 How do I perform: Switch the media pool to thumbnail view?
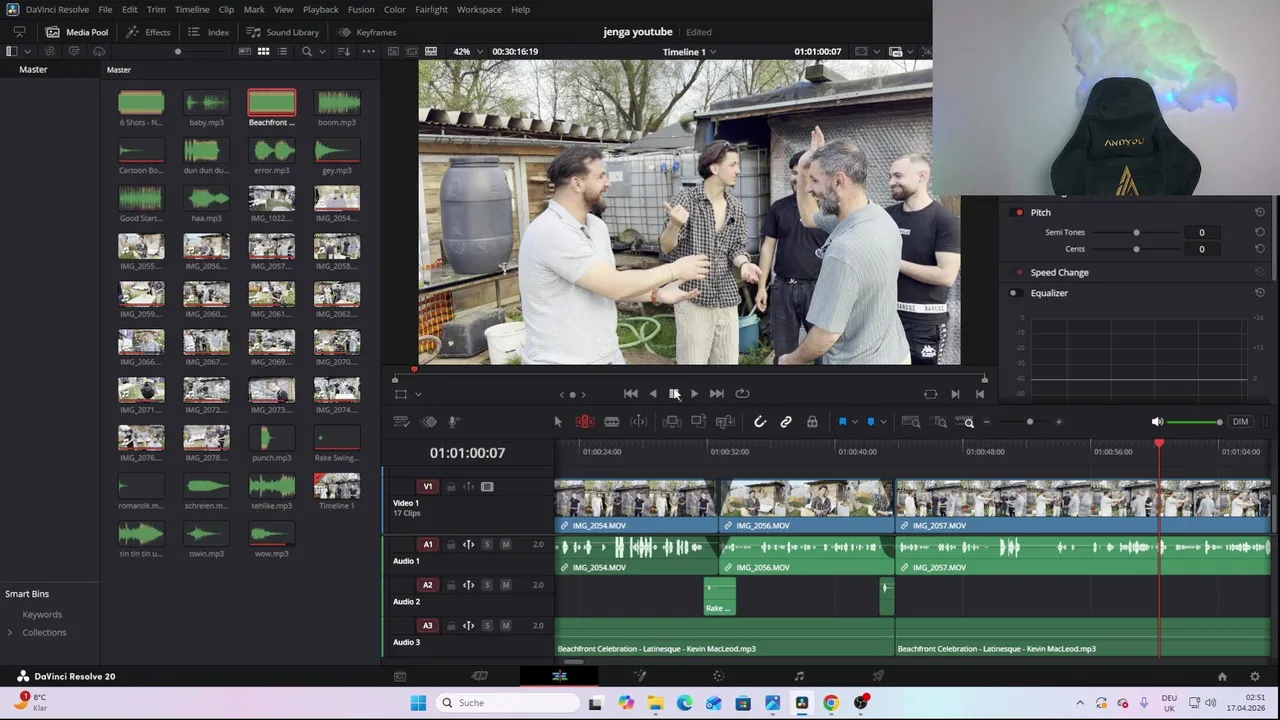263,51
